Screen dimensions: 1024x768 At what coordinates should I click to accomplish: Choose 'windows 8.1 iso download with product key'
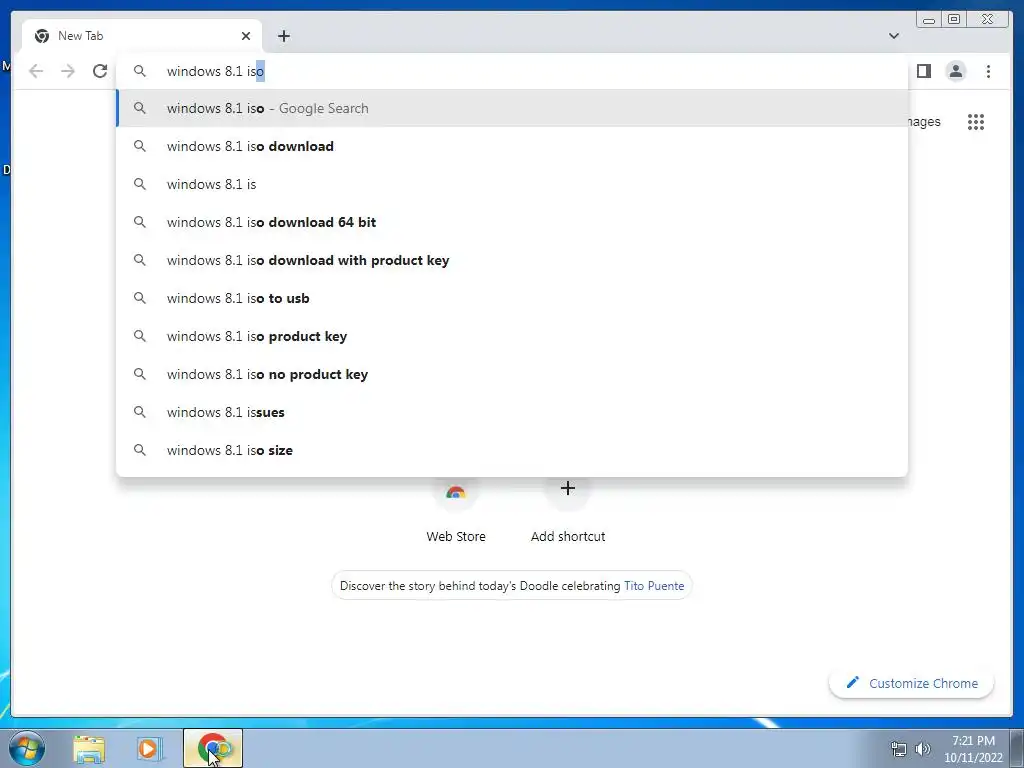pyautogui.click(x=512, y=260)
